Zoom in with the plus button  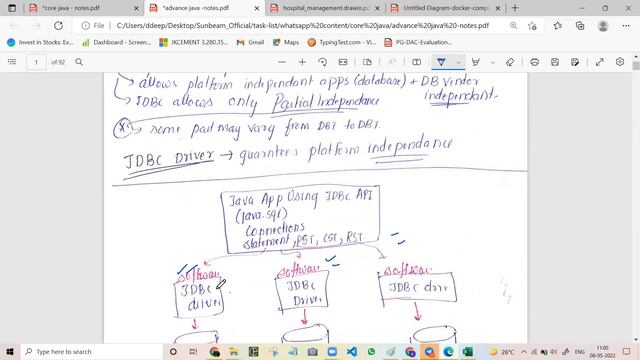click(x=302, y=62)
